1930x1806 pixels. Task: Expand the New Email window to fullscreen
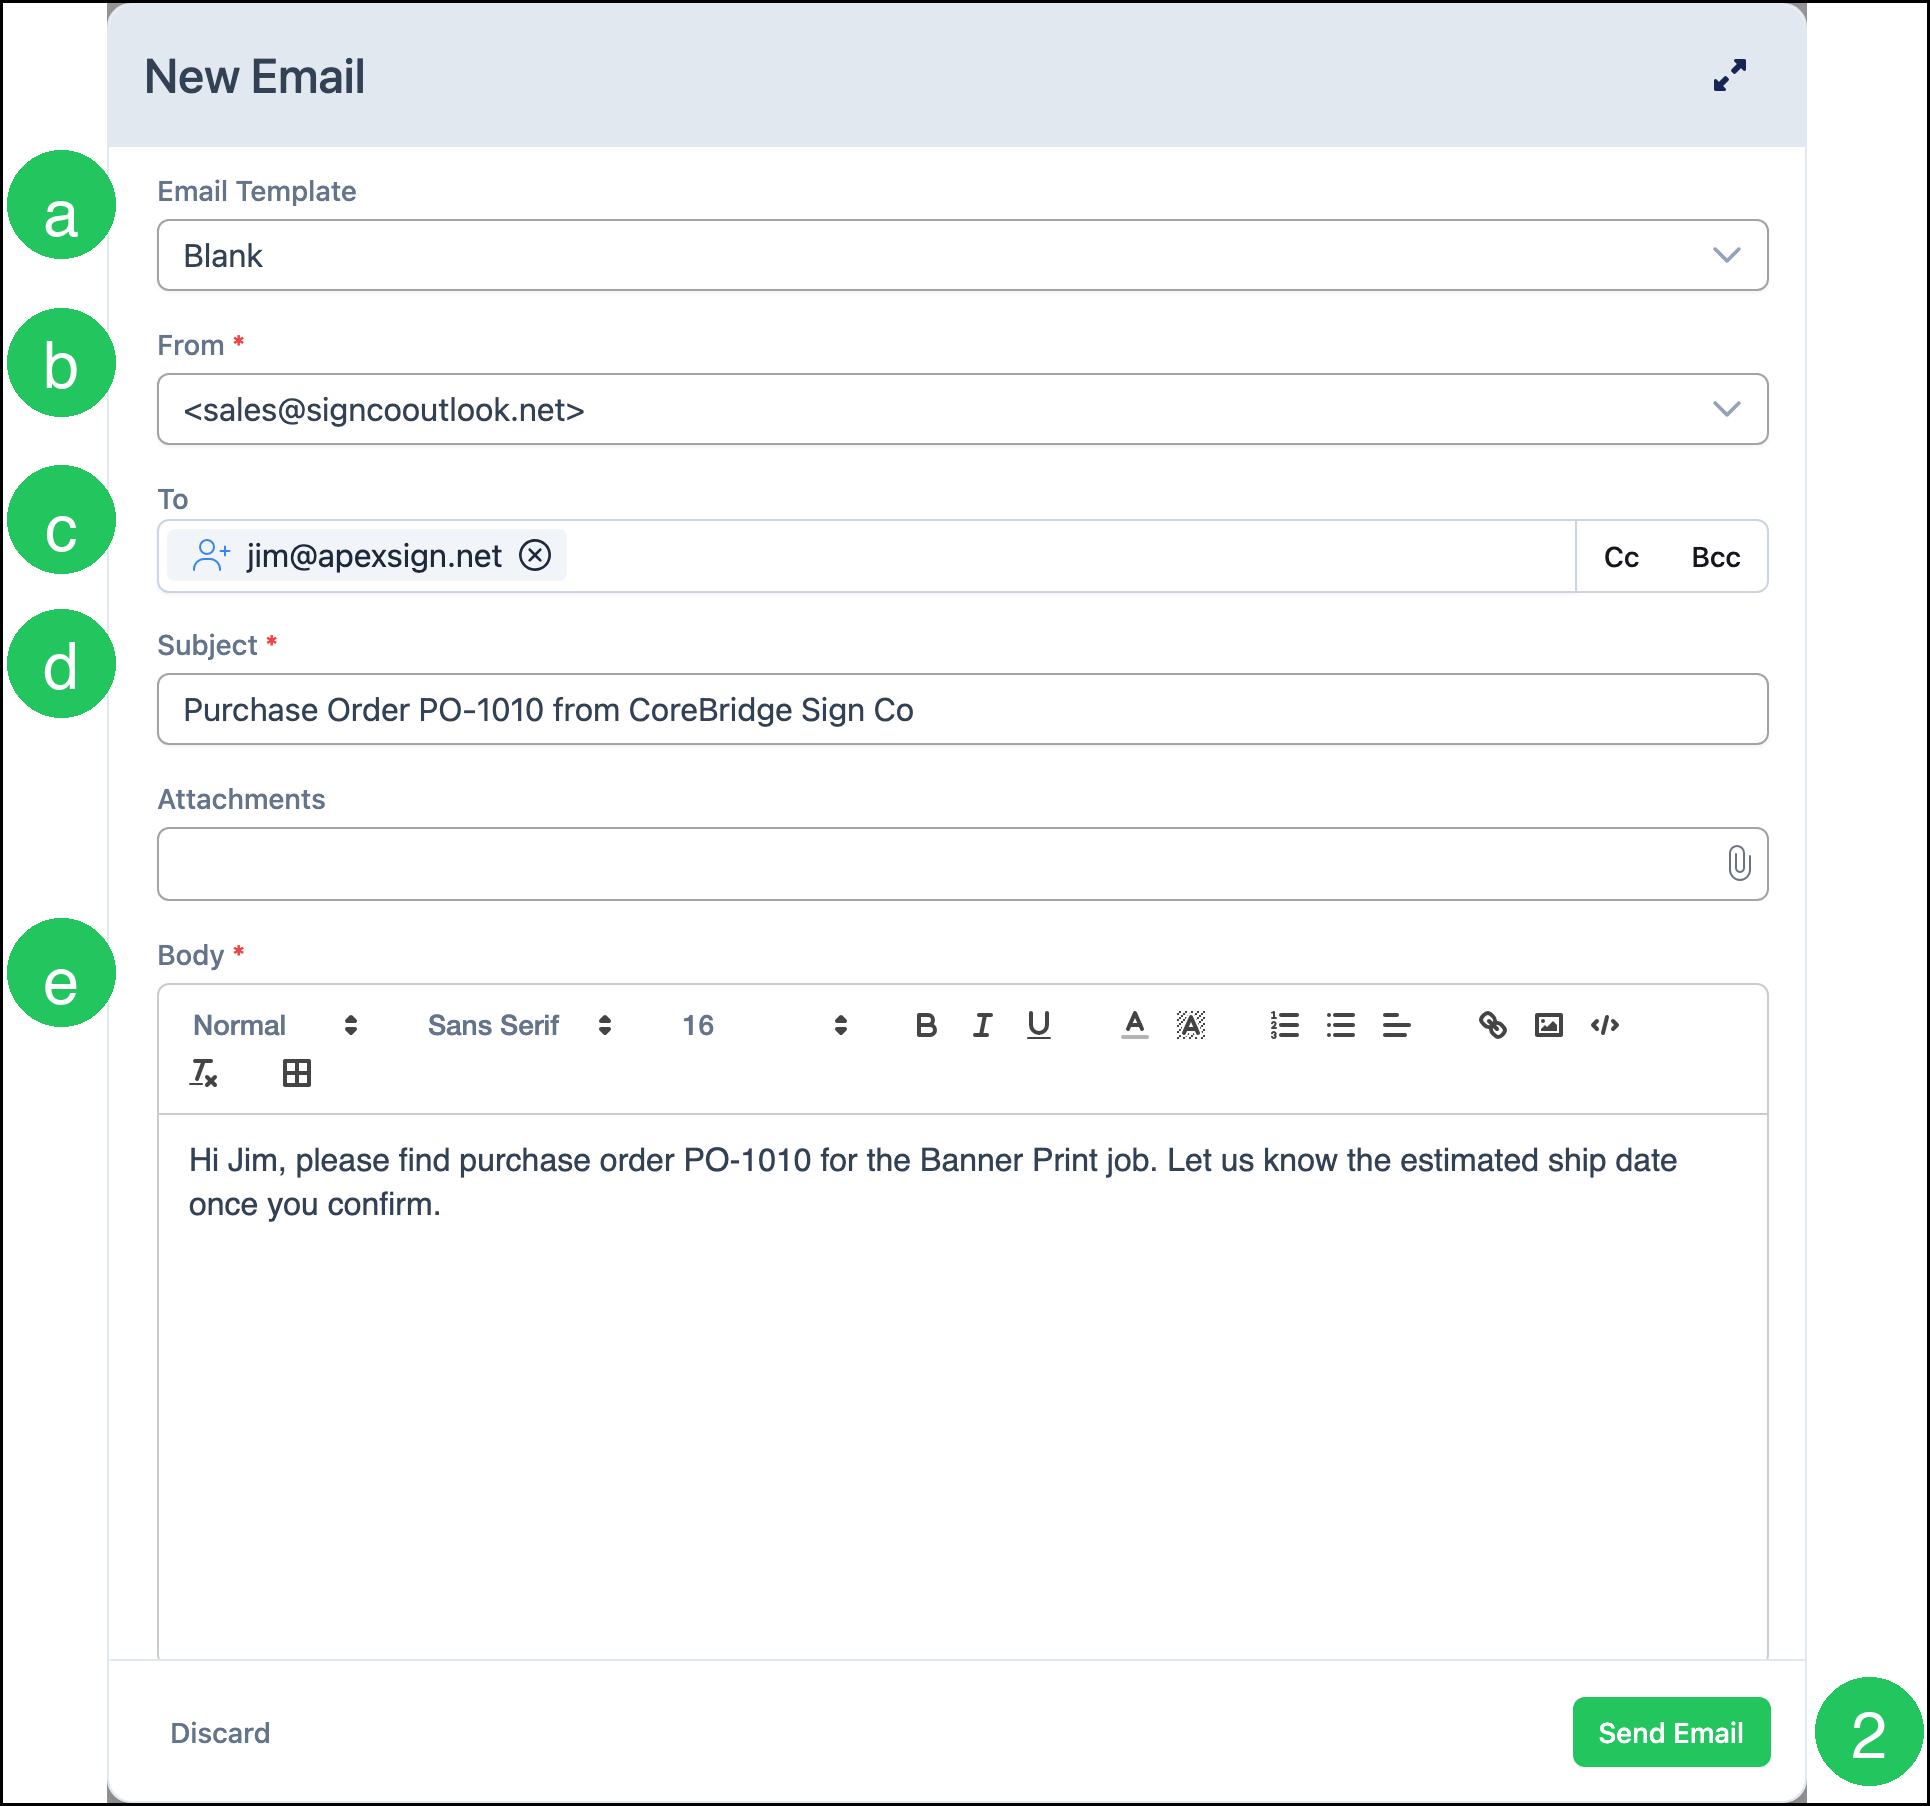coord(1729,75)
